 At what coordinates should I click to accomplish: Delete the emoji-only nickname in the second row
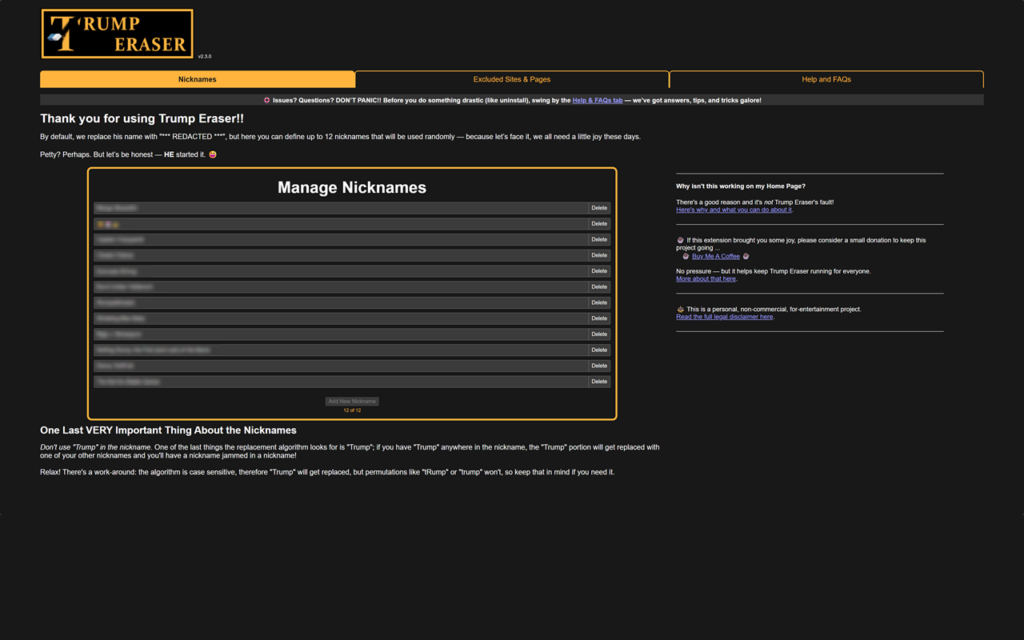tap(599, 224)
